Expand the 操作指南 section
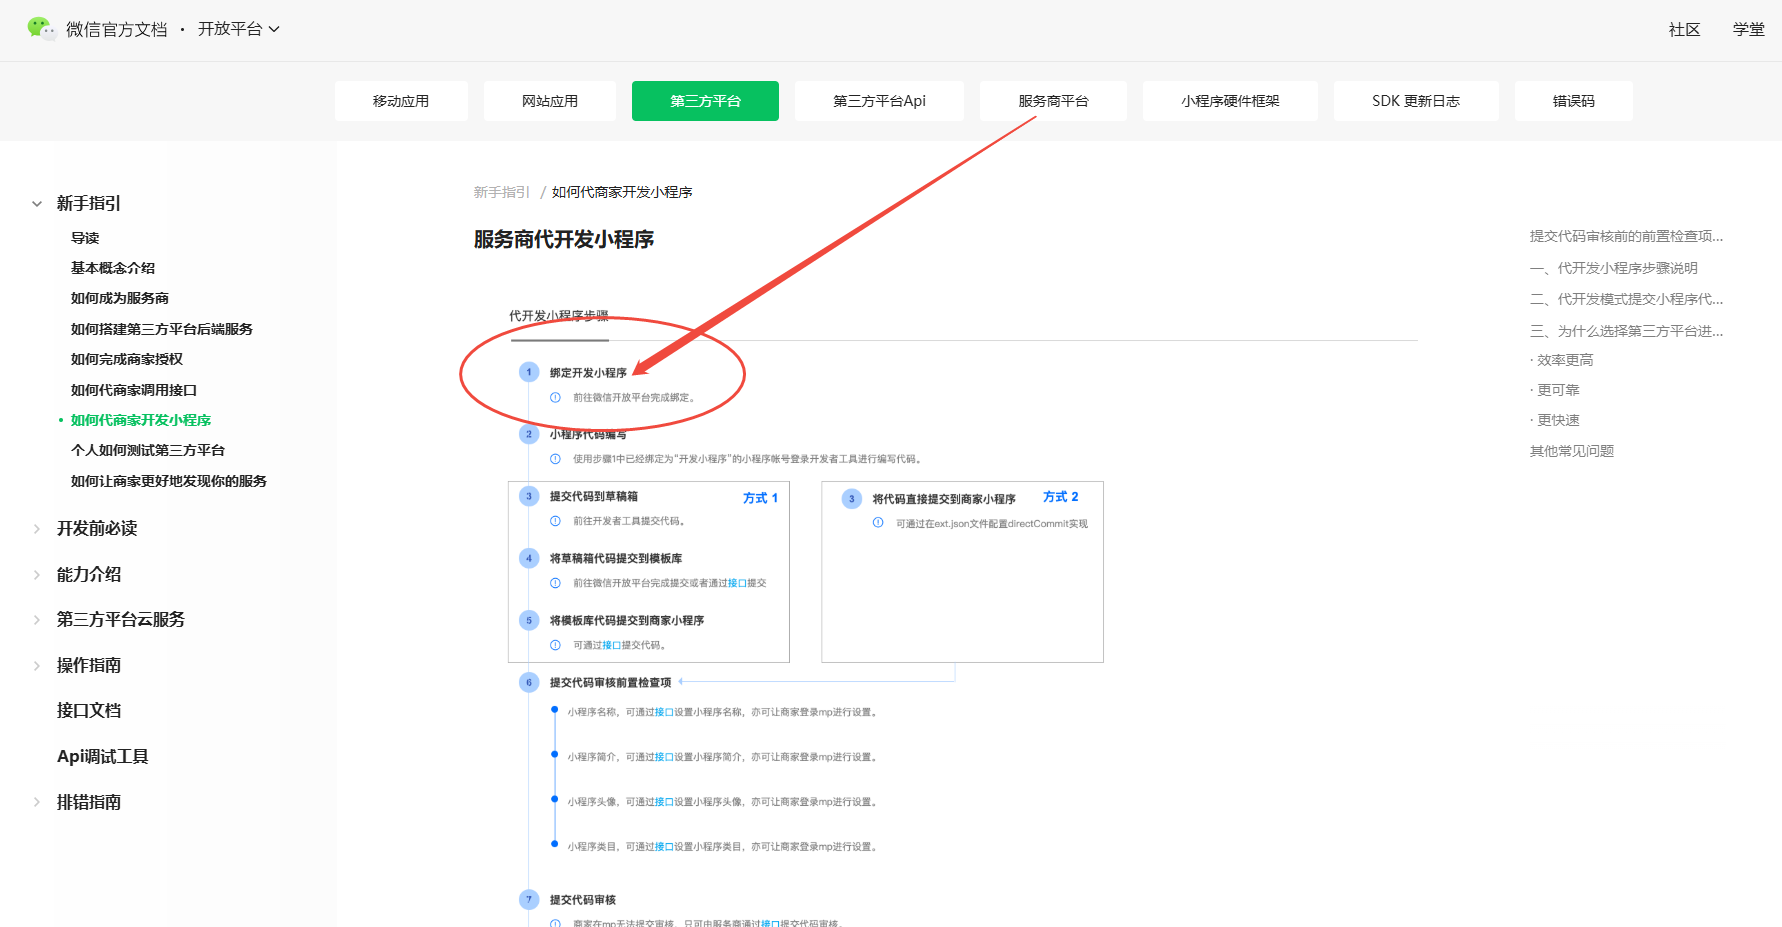Viewport: 1782px width, 927px height. [x=37, y=666]
